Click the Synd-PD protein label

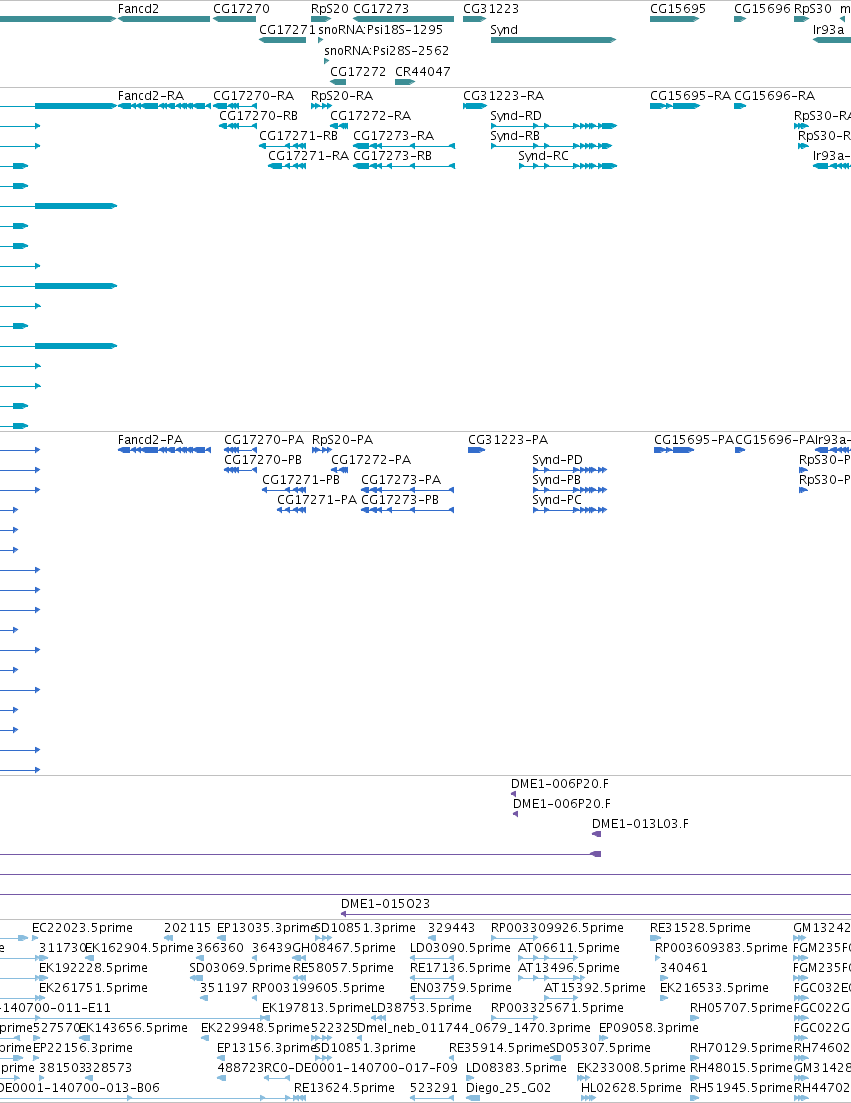(557, 459)
